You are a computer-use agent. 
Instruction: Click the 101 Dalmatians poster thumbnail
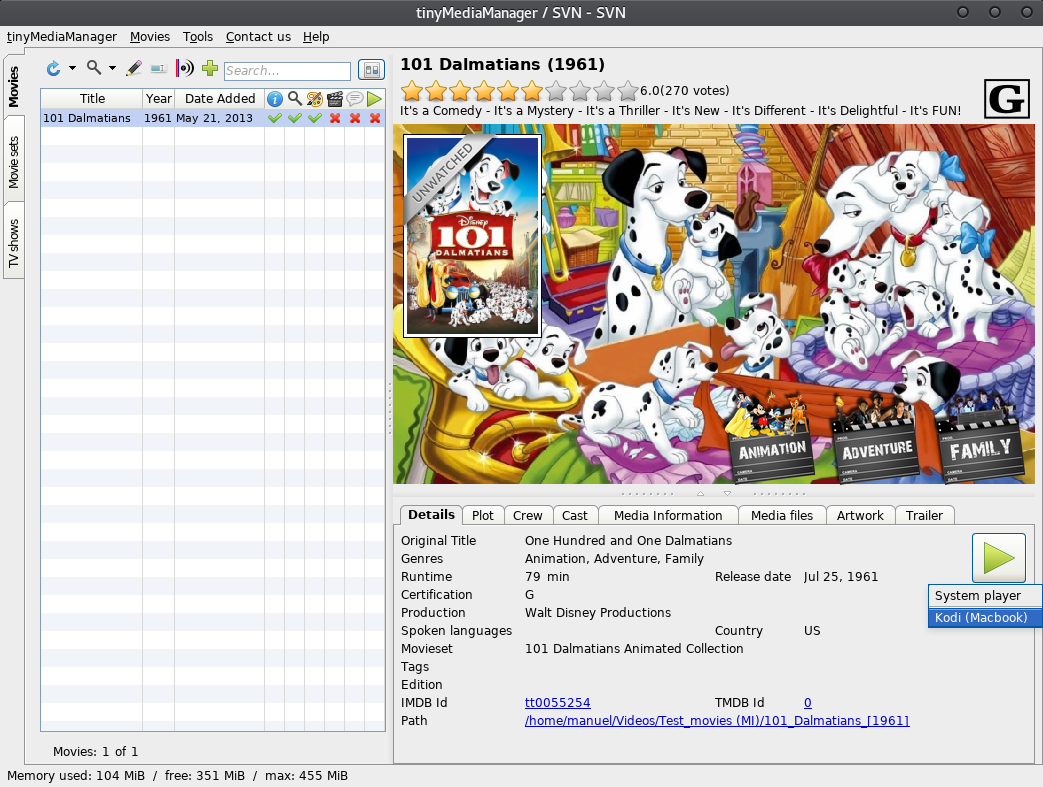point(472,236)
